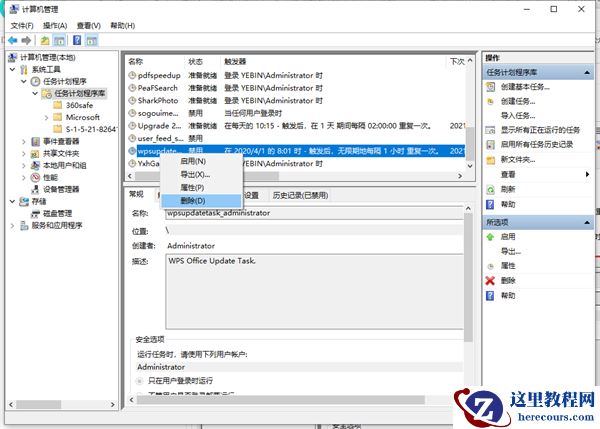Click 新文件夹 folder icon in actions
600x429 pixels.
click(491, 160)
